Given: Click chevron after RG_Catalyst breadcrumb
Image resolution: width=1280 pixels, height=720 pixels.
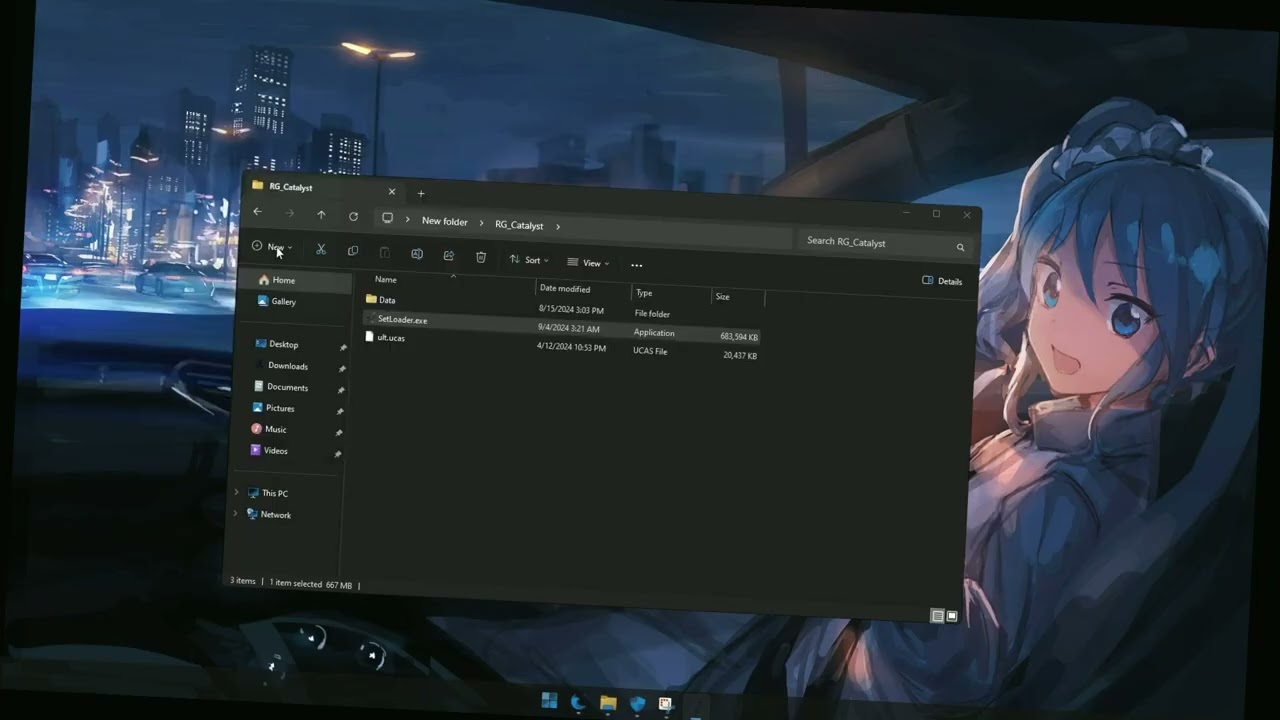Looking at the screenshot, I should click(x=558, y=227).
